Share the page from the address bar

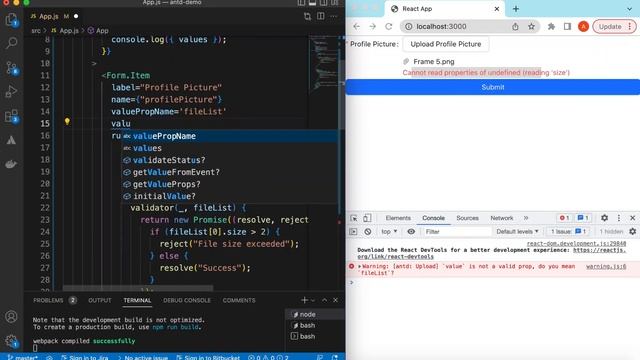pos(515,27)
